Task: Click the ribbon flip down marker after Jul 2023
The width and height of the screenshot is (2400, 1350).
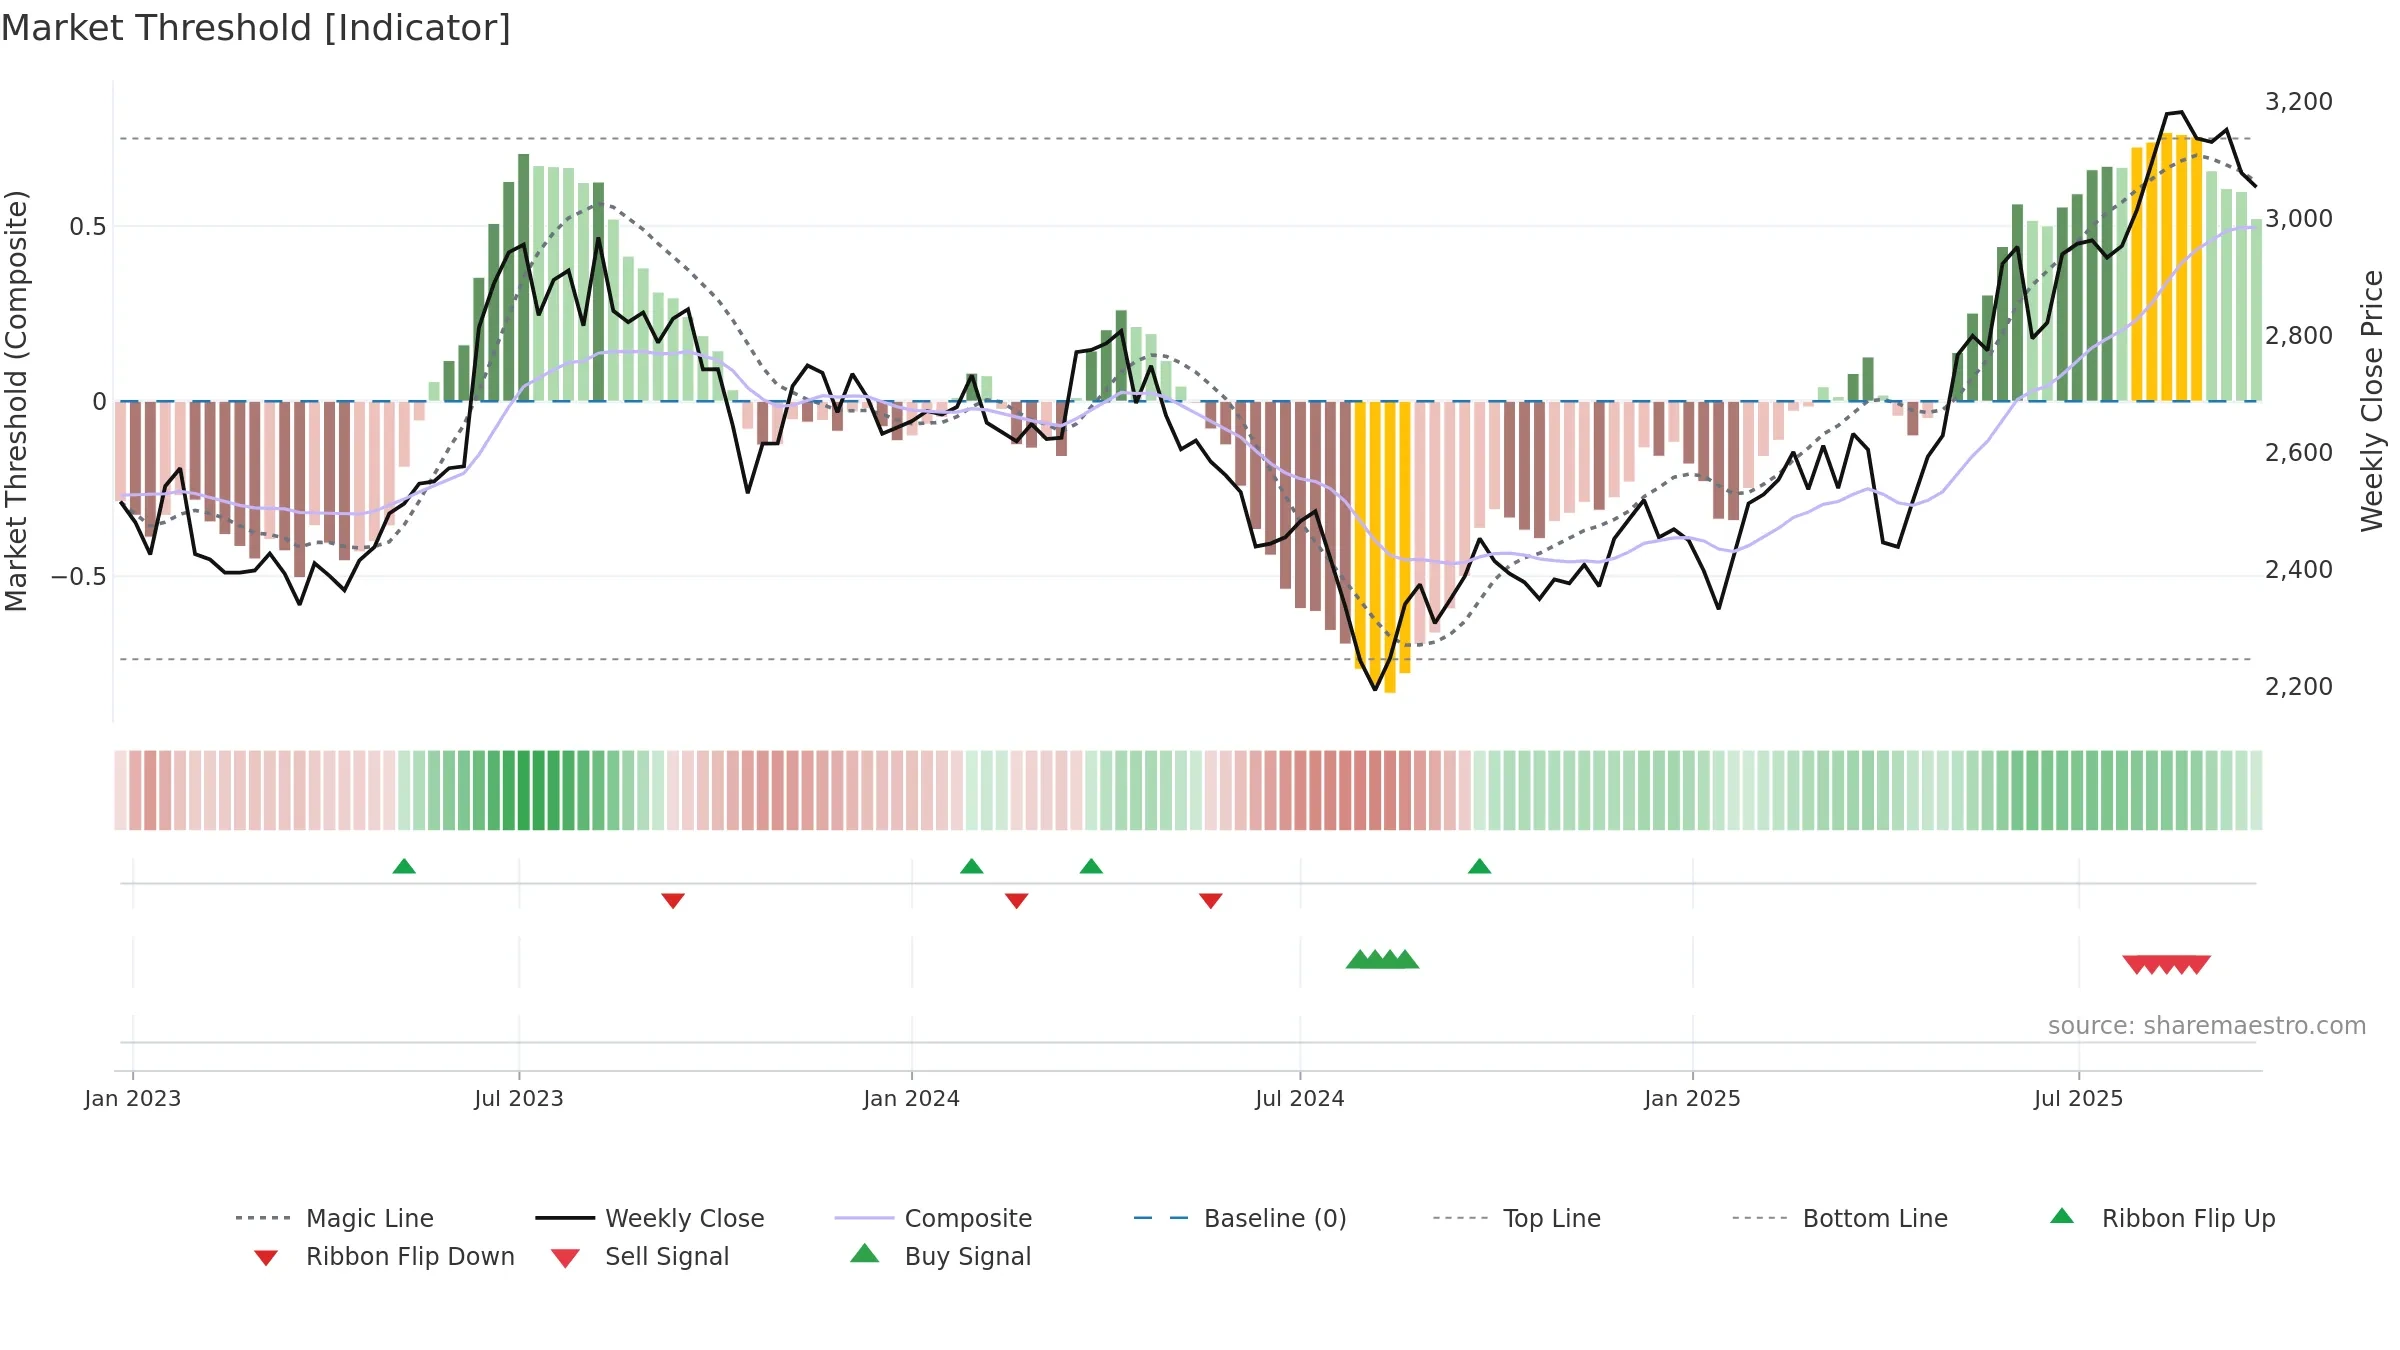Action: pos(673,901)
